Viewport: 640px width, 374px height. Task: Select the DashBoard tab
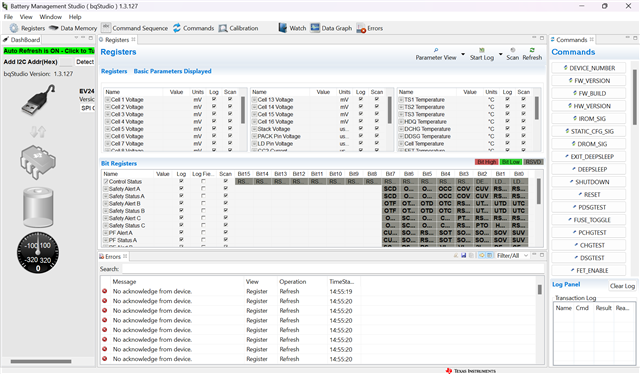[x=21, y=40]
